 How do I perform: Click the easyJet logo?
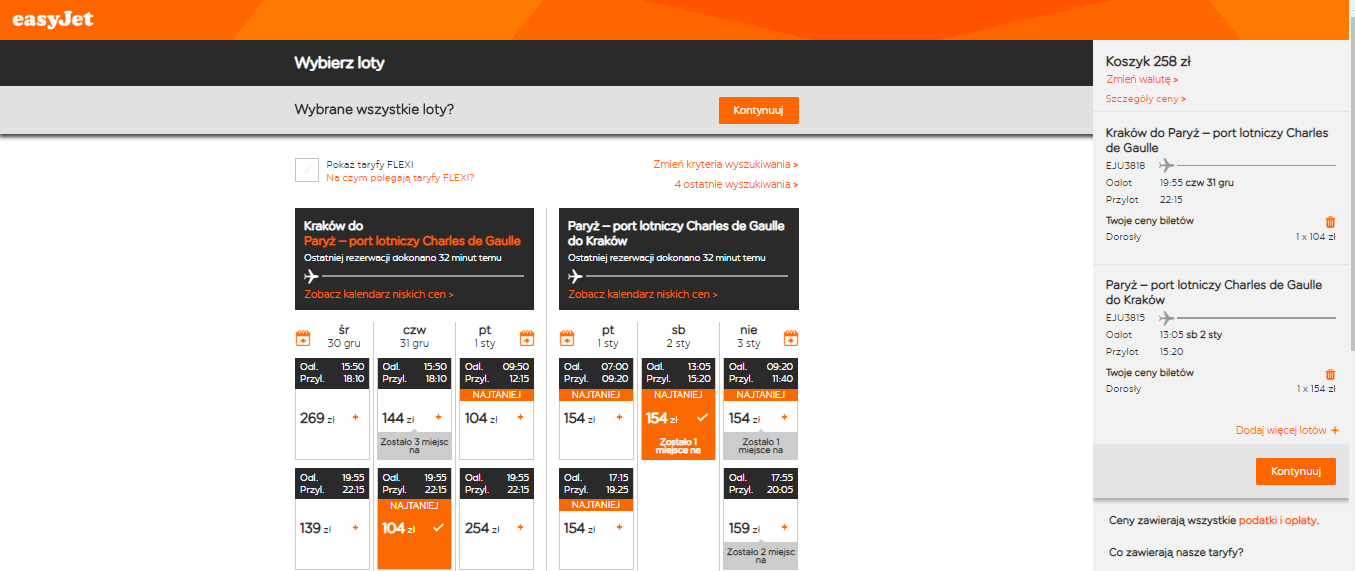pos(53,19)
